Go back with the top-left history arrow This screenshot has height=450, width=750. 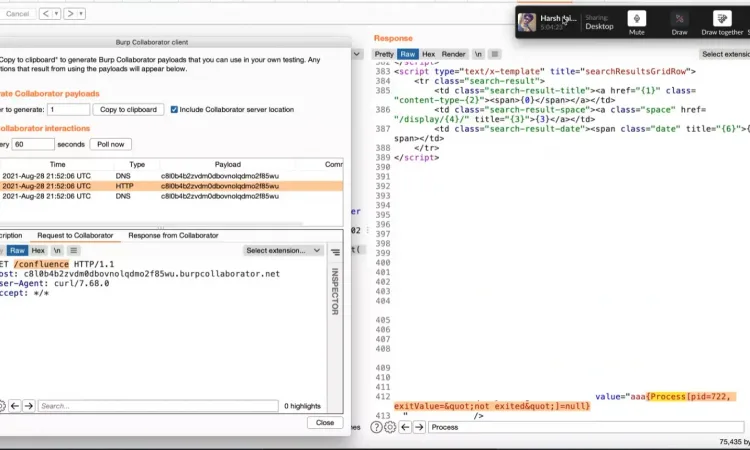pos(45,14)
